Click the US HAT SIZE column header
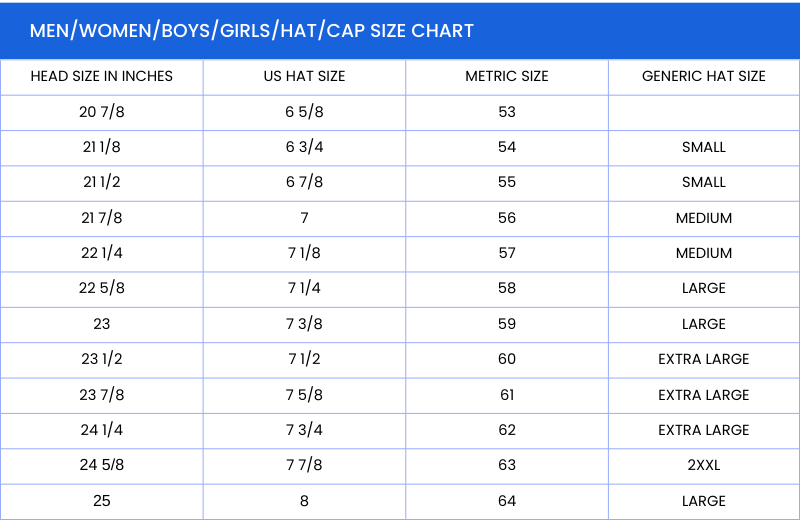 click(304, 76)
